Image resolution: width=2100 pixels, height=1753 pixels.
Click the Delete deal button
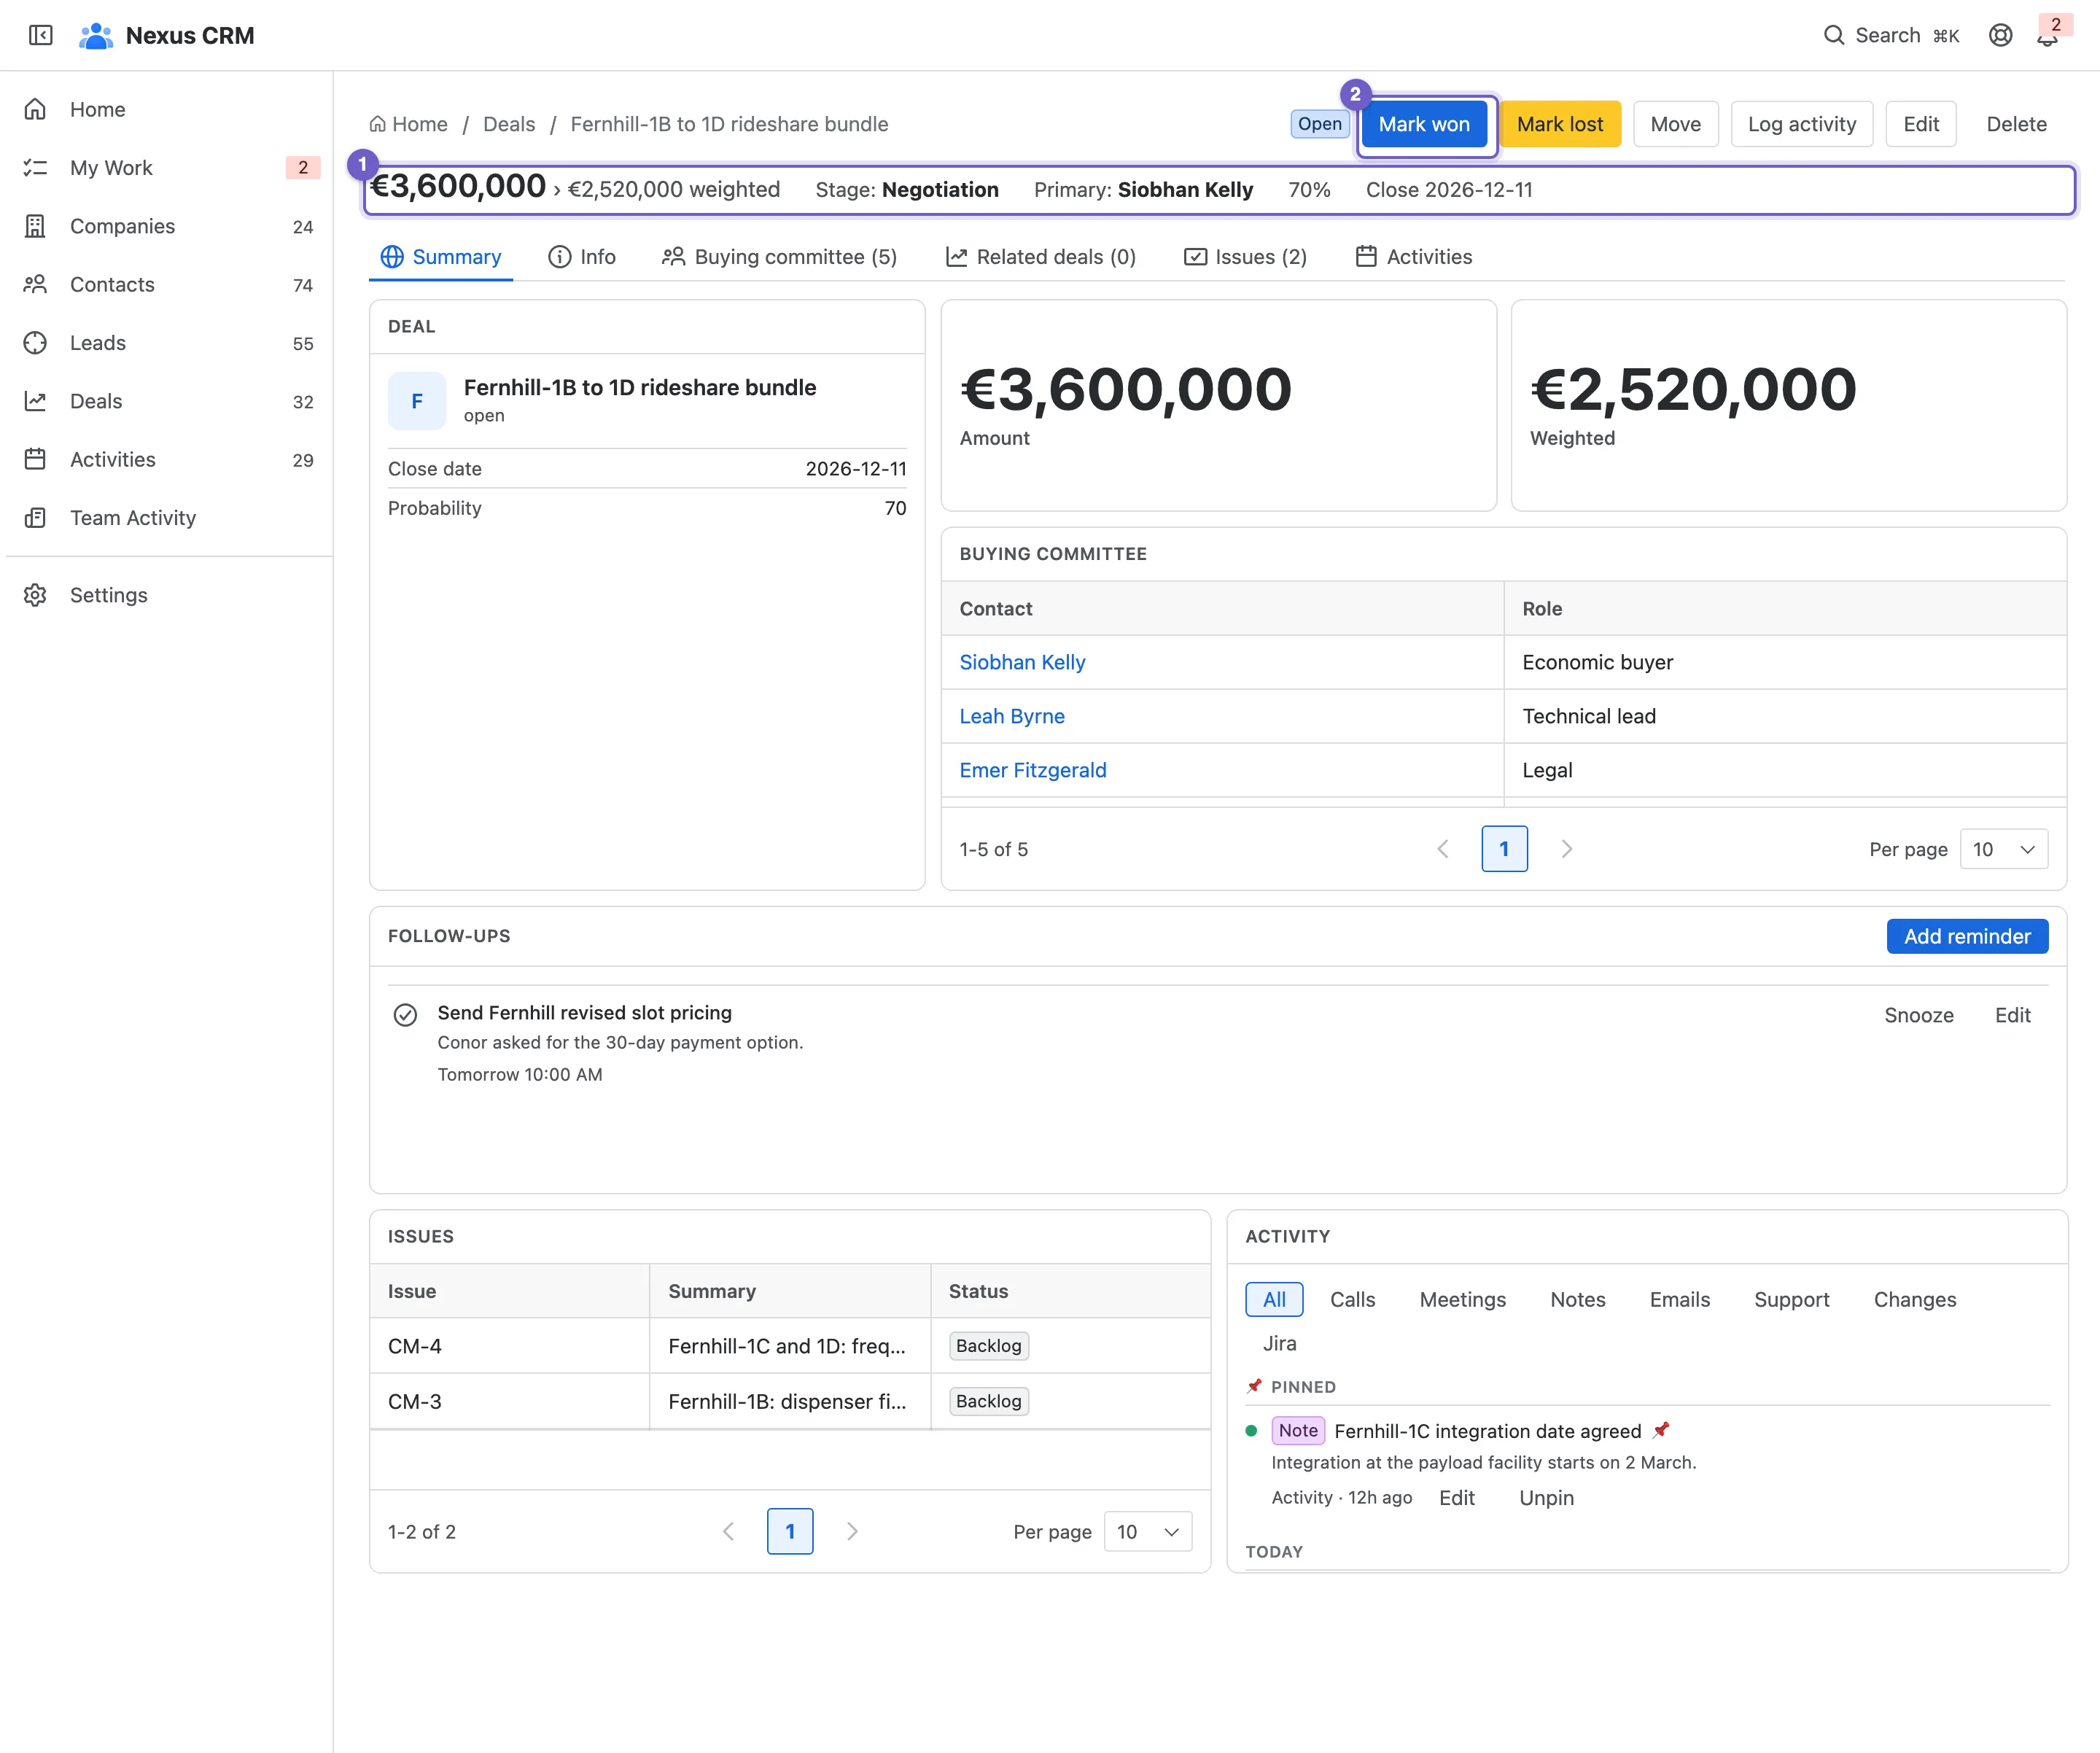[x=2016, y=124]
